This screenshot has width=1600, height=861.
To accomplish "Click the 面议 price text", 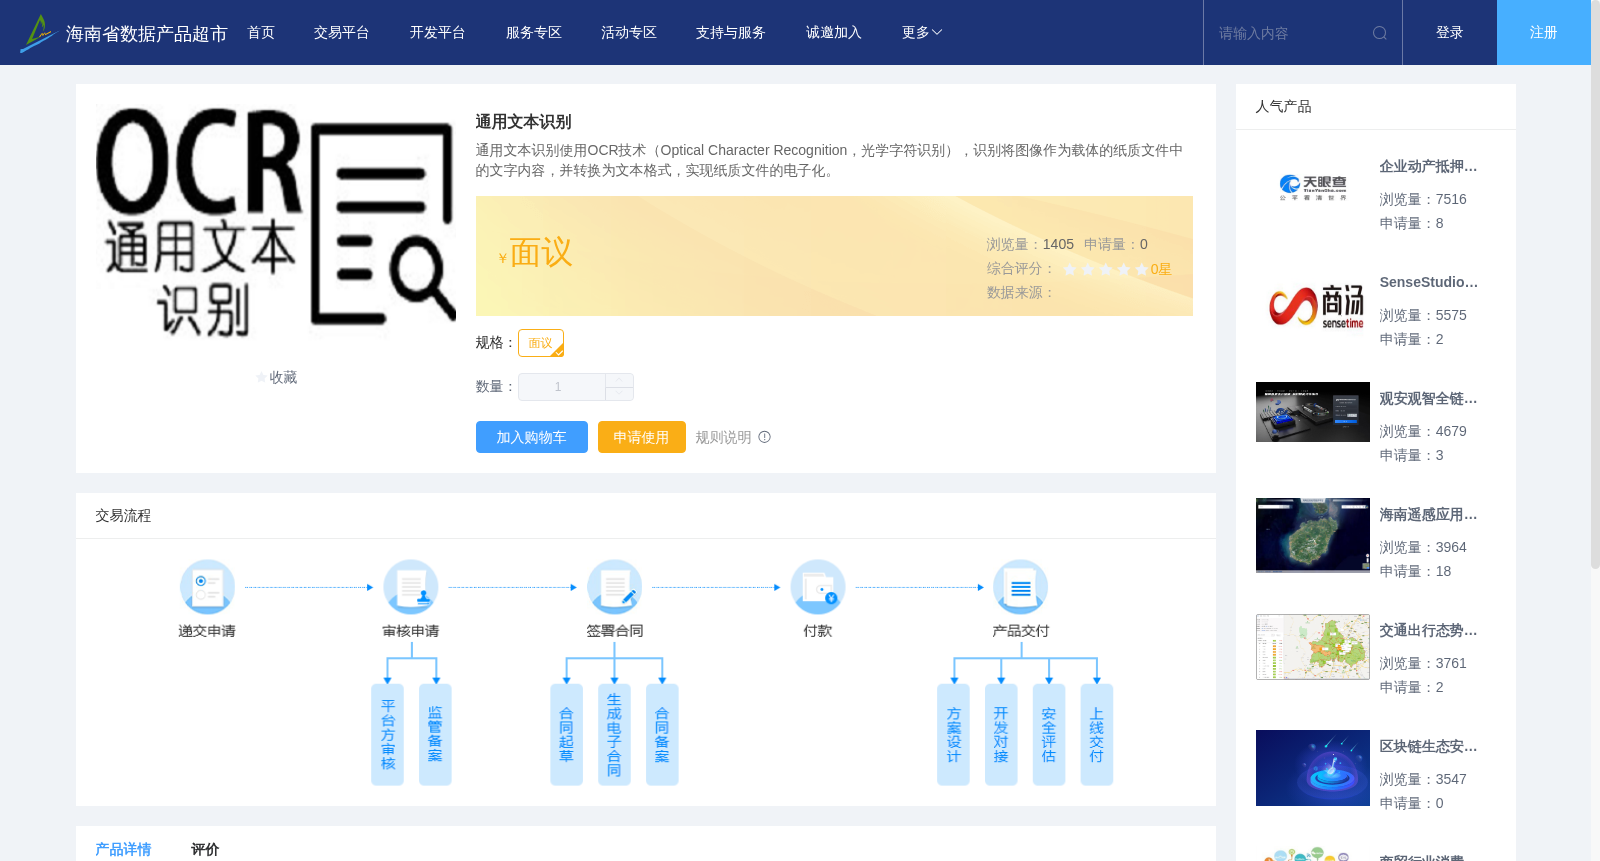I will (541, 253).
